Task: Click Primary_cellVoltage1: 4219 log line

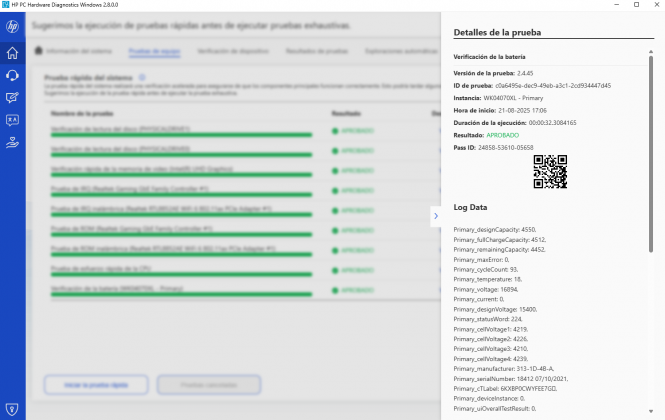Action: tap(491, 329)
